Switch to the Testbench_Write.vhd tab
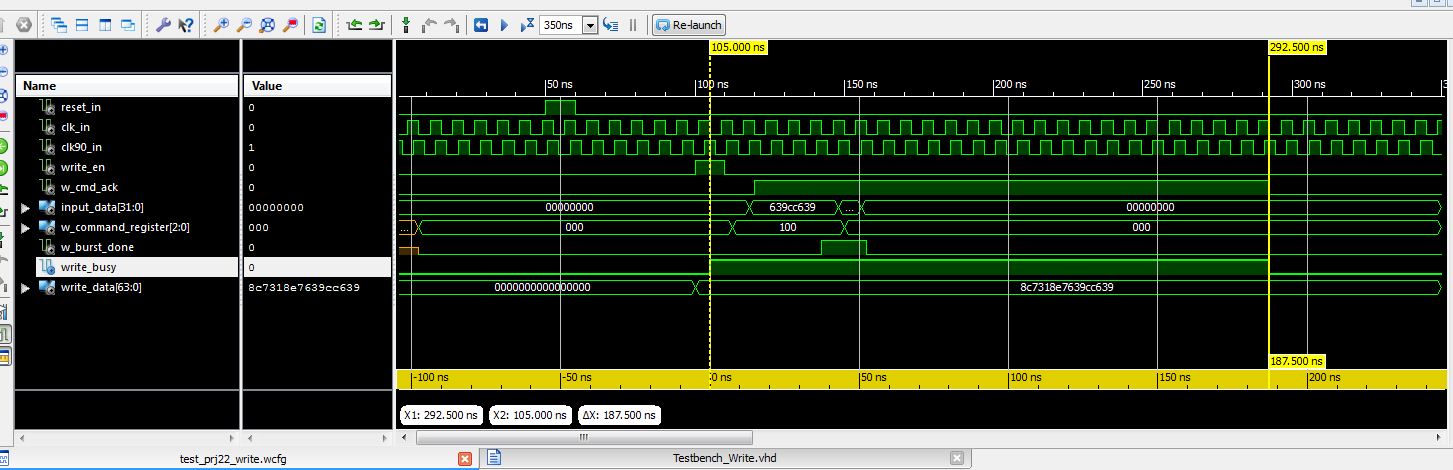1453x470 pixels. pos(725,458)
